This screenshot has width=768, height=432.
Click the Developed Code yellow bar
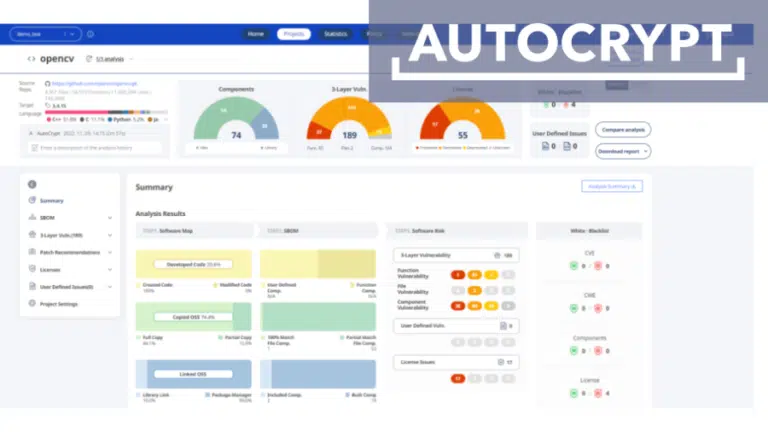coord(192,264)
